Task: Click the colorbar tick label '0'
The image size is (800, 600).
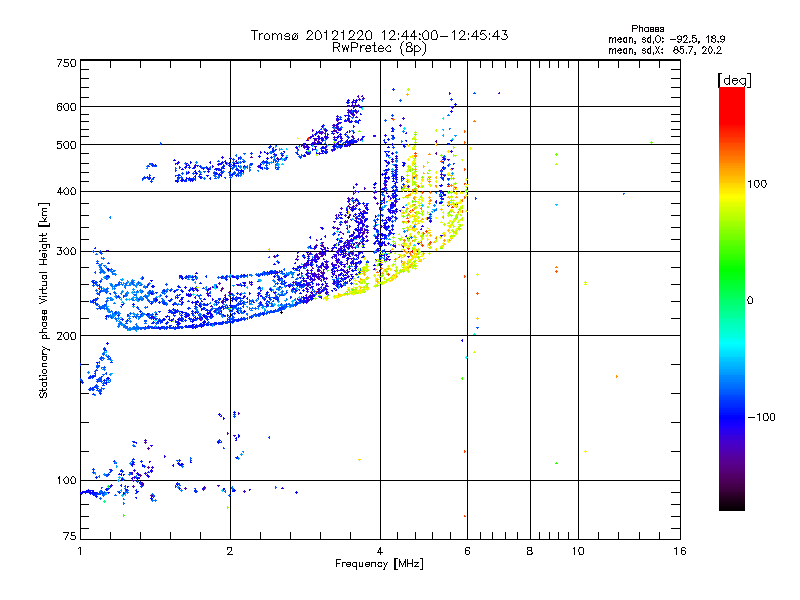Action: click(x=750, y=301)
